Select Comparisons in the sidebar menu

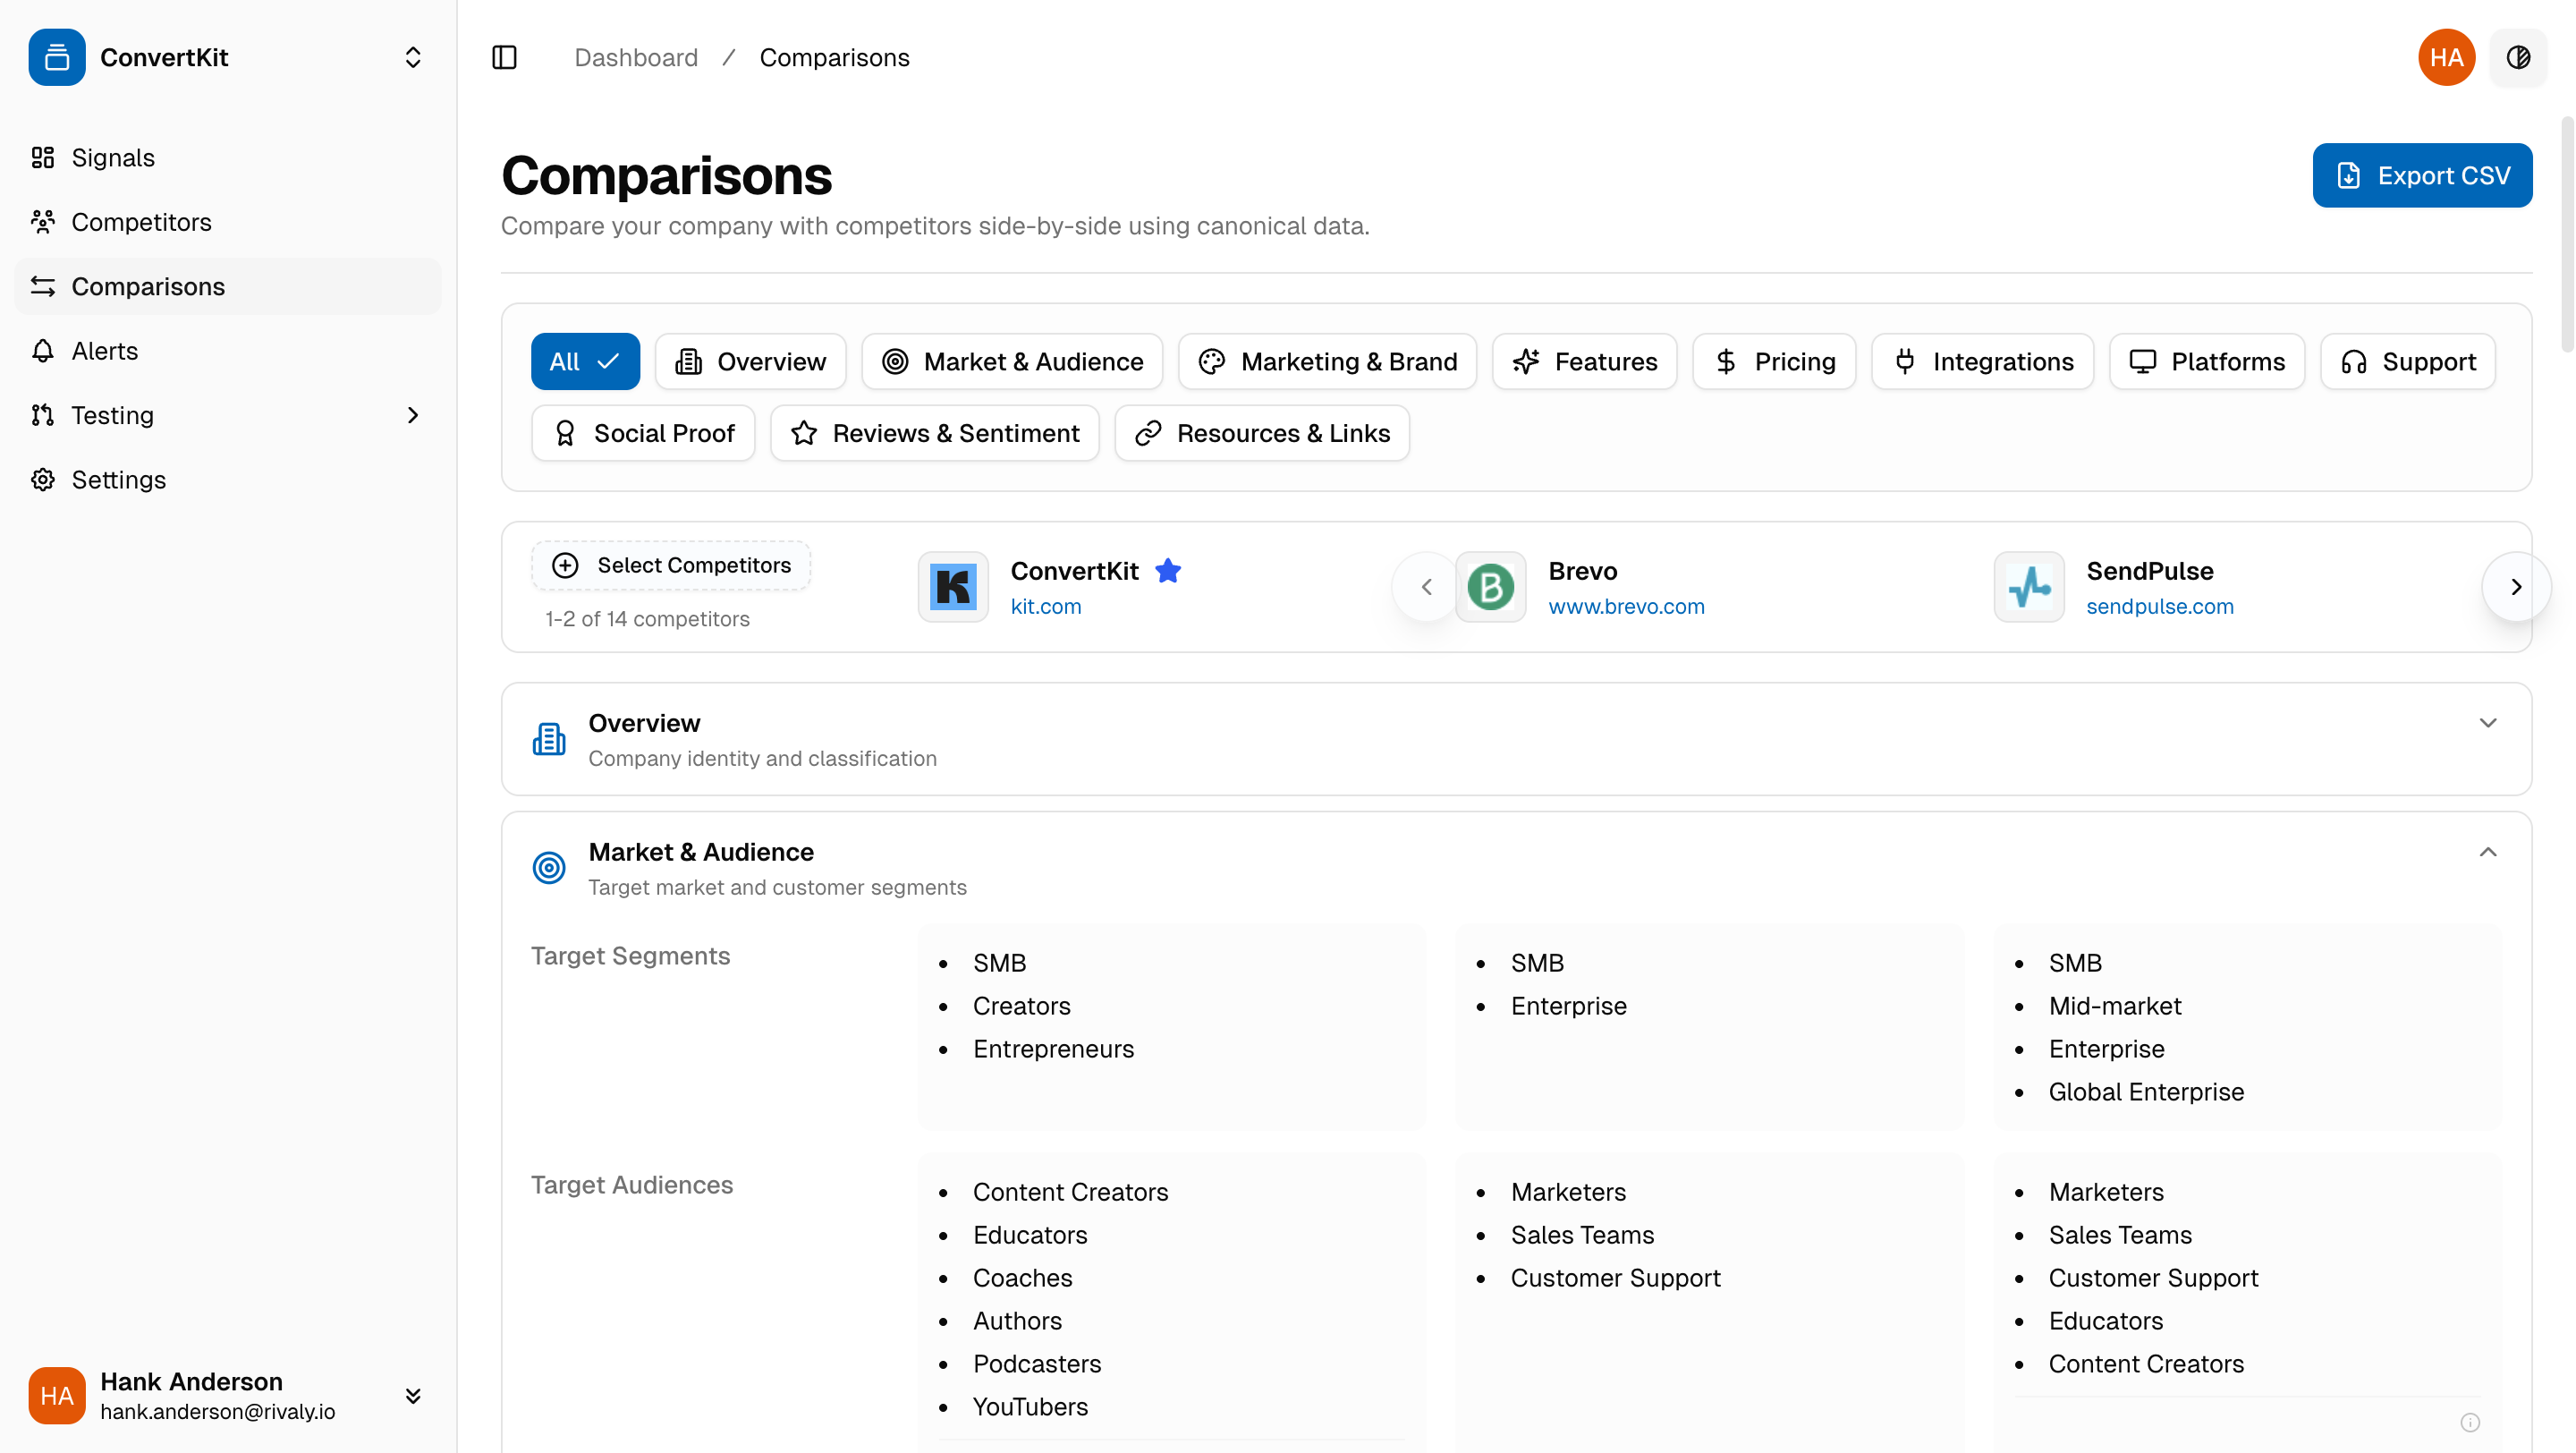pos(148,286)
